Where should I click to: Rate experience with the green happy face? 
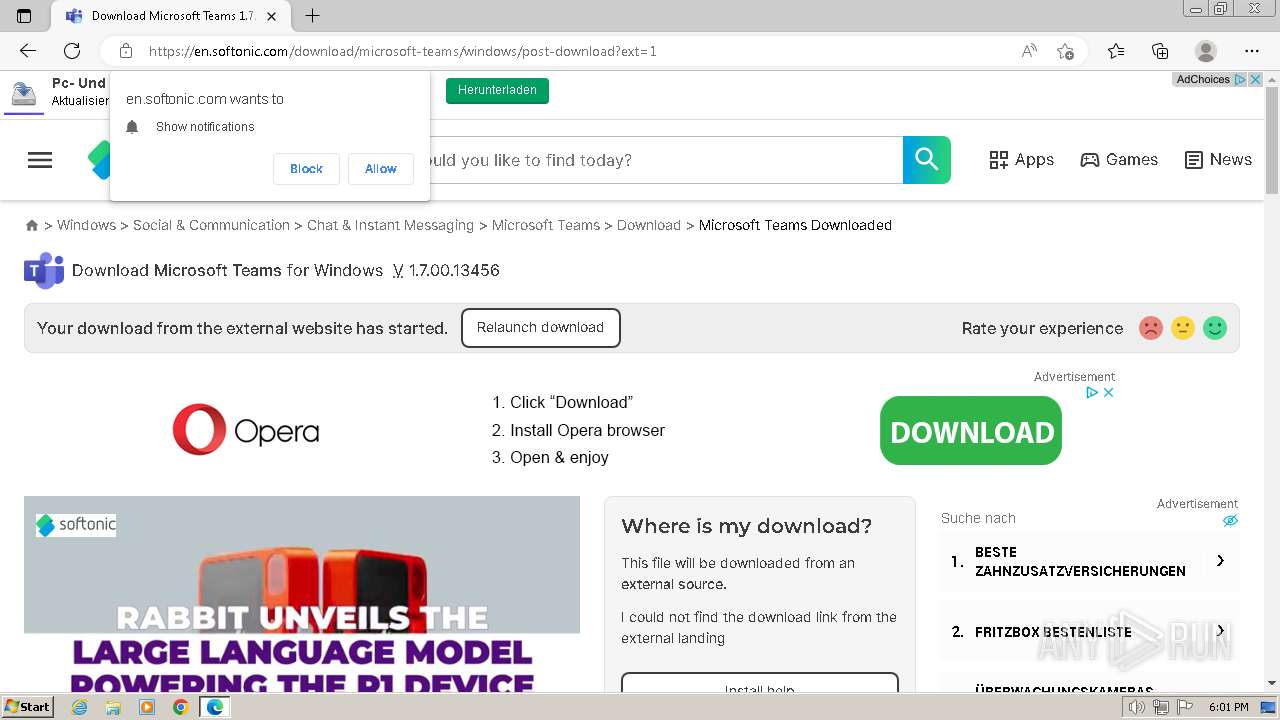pyautogui.click(x=1215, y=328)
